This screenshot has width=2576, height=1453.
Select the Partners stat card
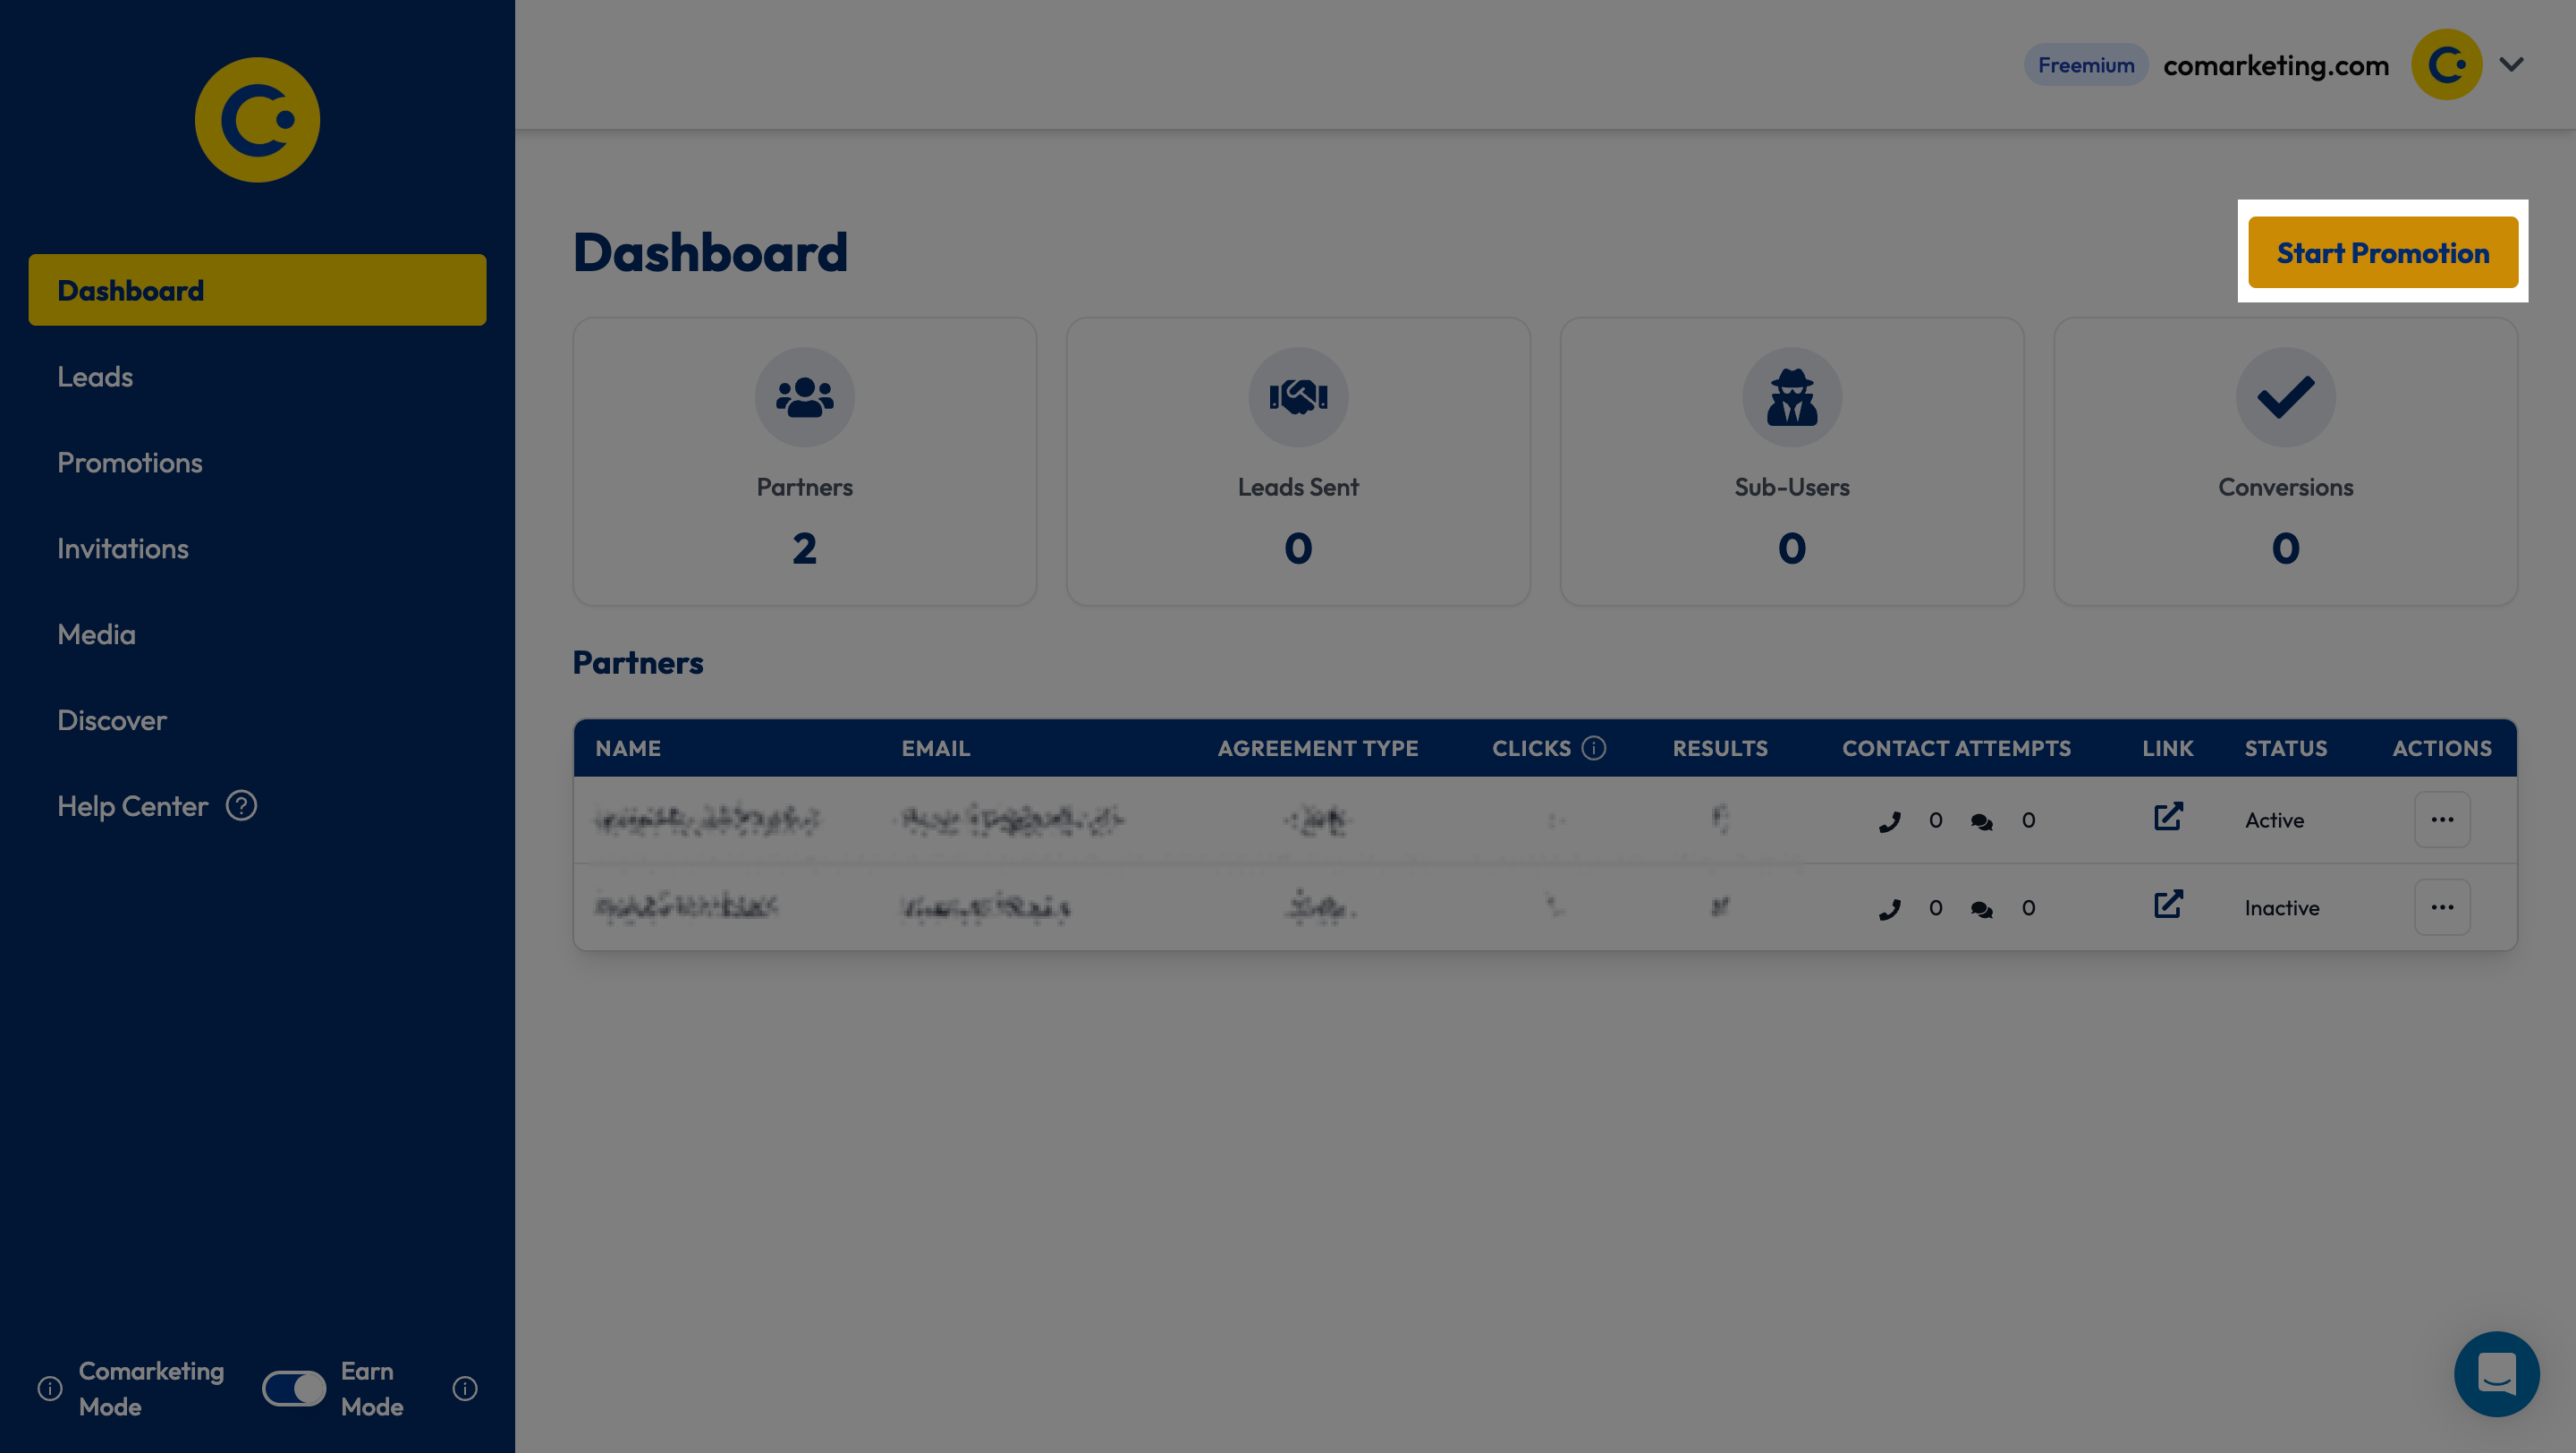[804, 462]
